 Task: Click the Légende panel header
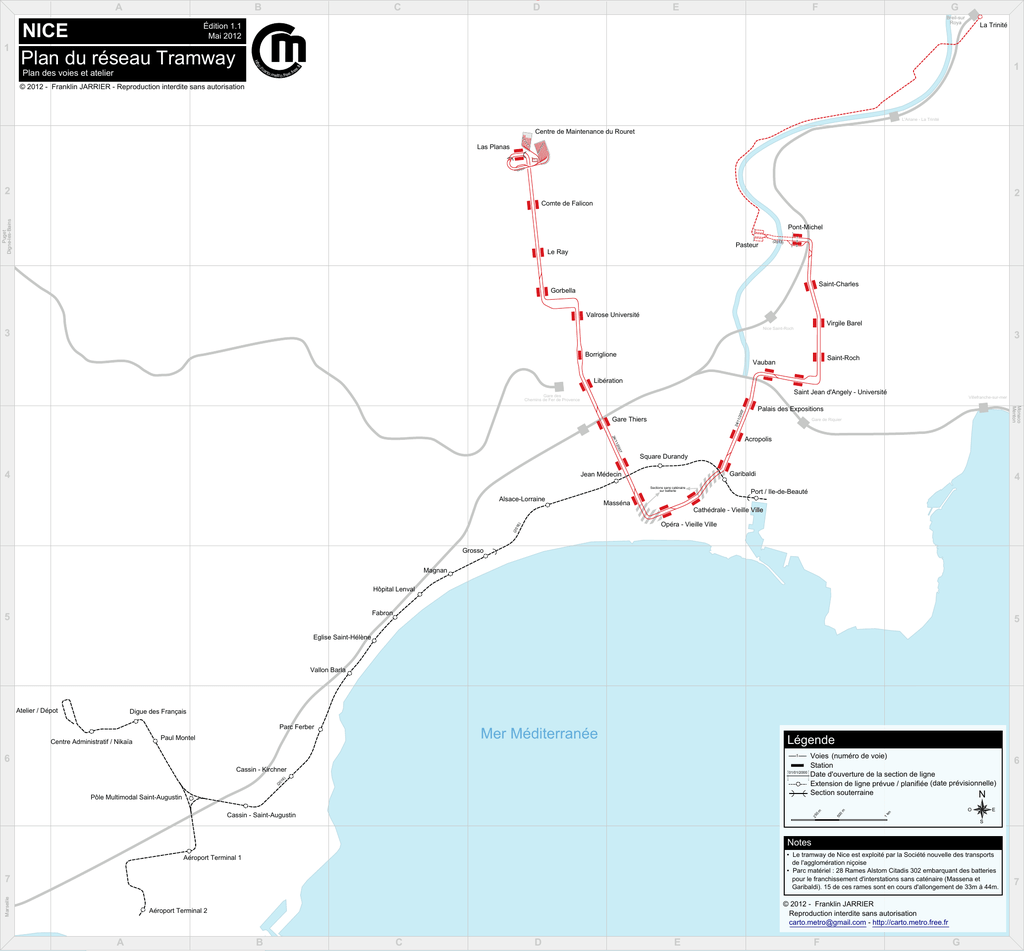pos(891,739)
